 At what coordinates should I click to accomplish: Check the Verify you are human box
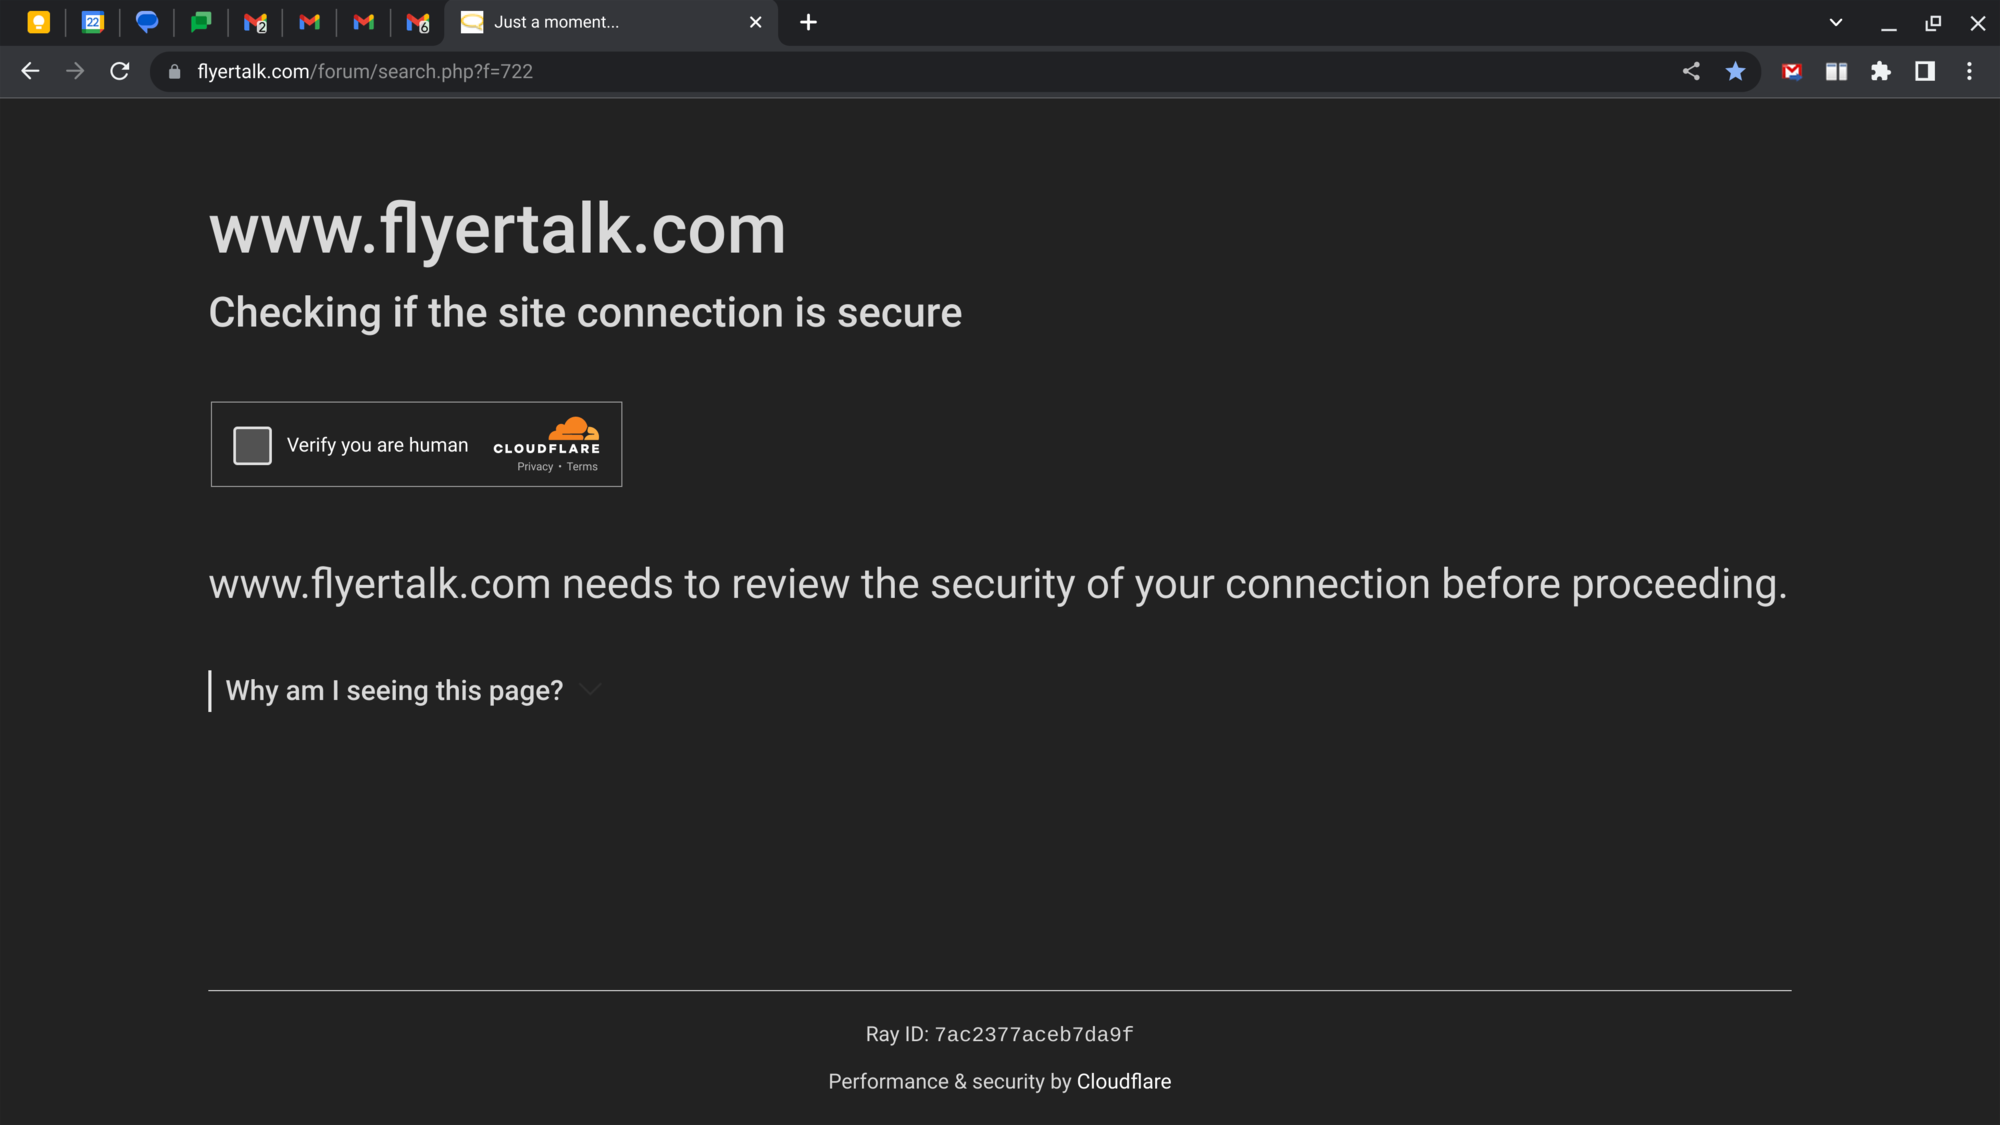(252, 445)
